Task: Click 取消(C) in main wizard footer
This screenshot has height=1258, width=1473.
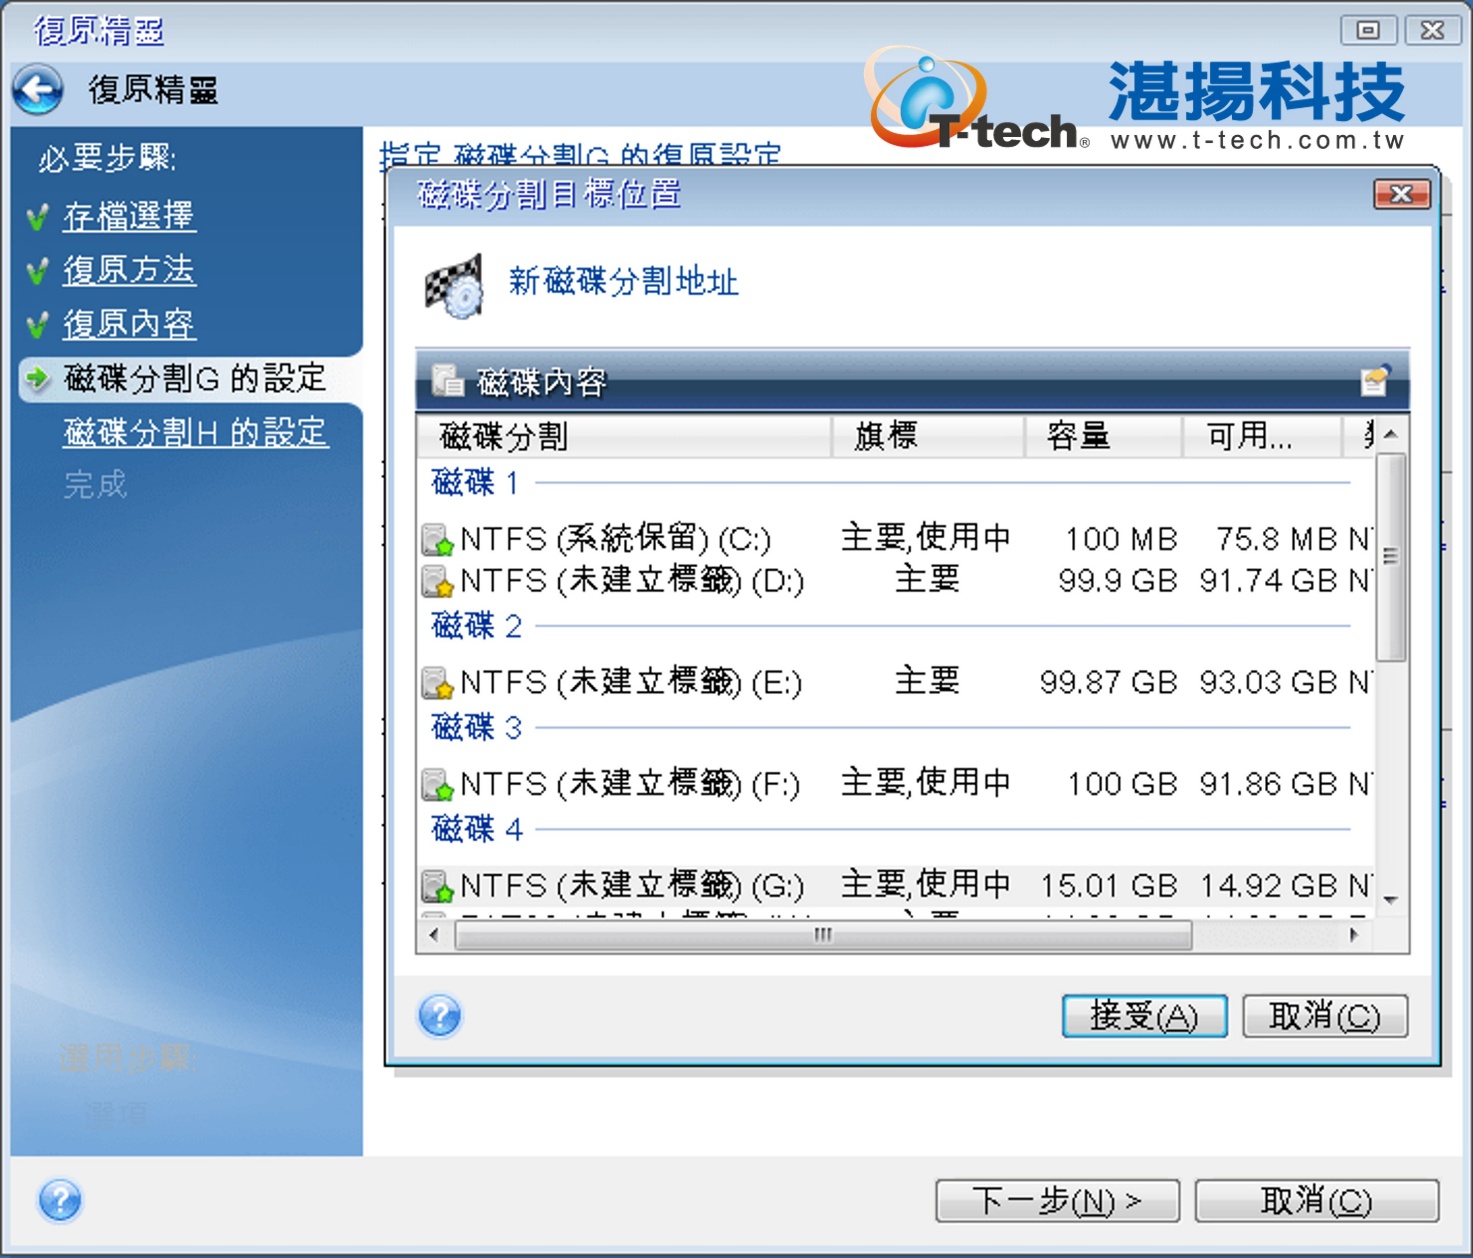Action: [1317, 1200]
